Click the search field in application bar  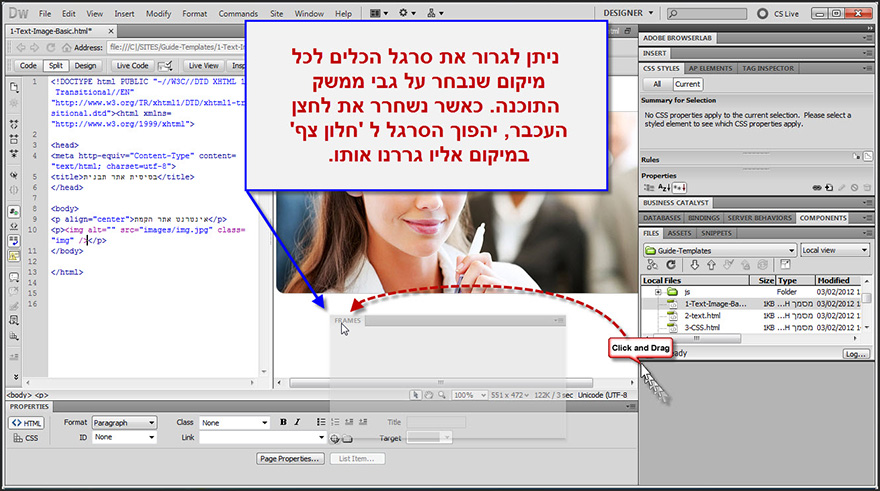[x=707, y=13]
